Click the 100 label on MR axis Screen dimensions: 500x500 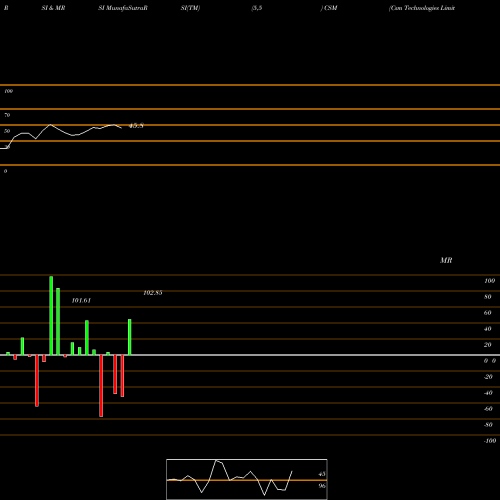[489, 281]
